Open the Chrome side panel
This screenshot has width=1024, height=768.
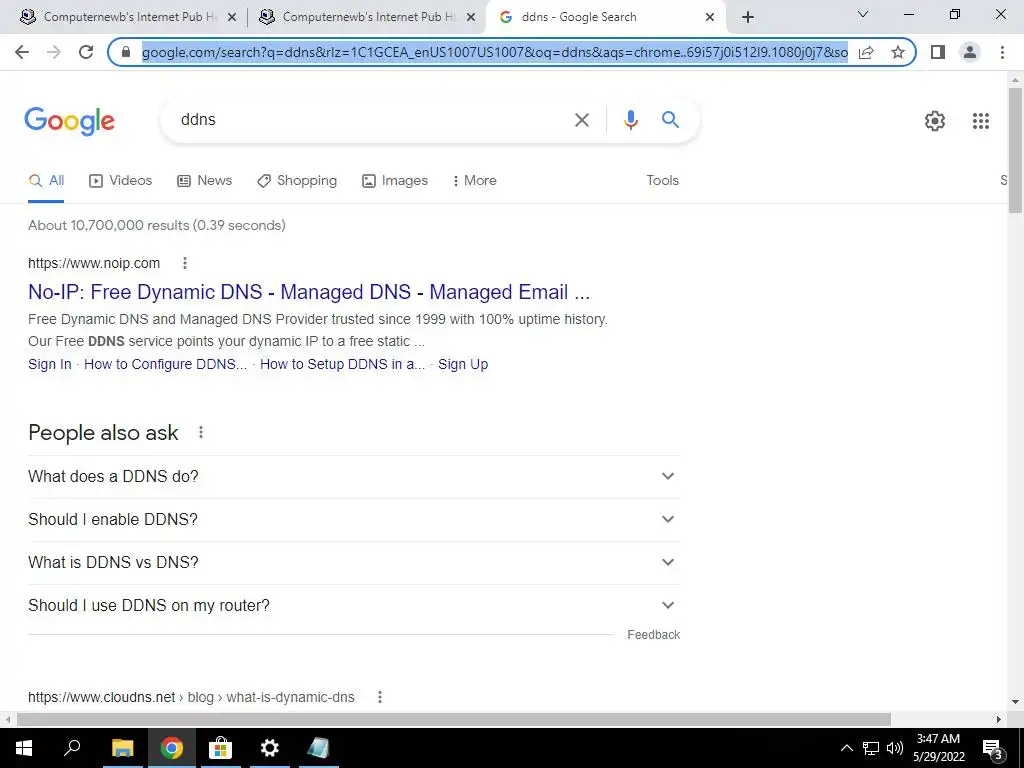(x=938, y=52)
